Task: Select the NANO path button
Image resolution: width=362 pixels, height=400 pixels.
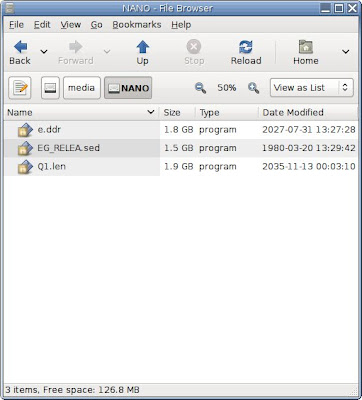Action: [x=128, y=88]
